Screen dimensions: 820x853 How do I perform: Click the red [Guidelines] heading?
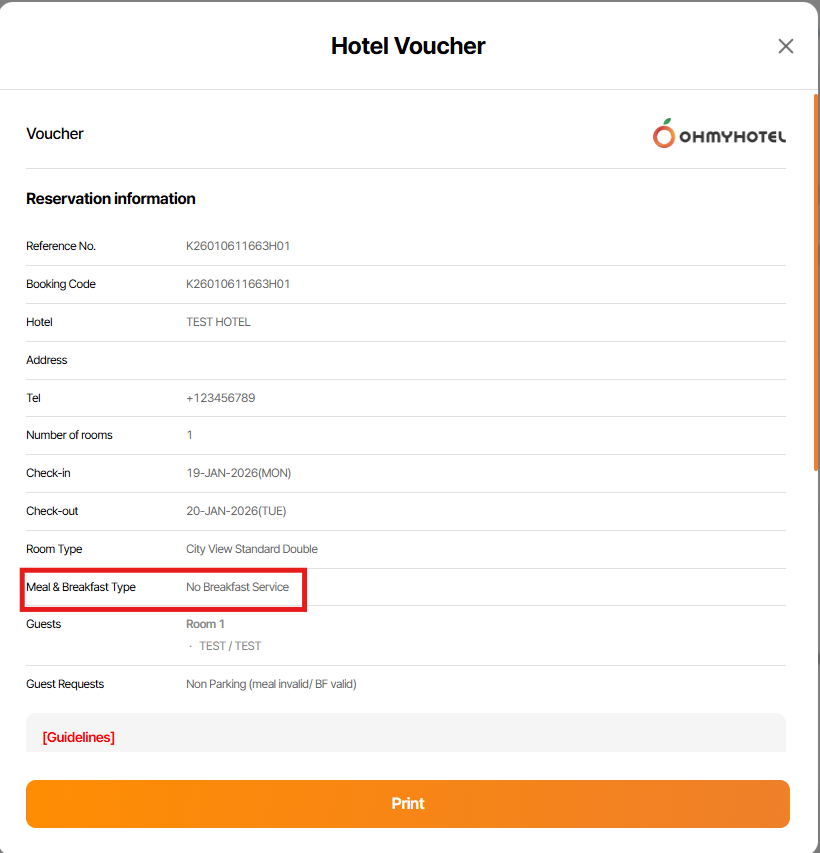click(78, 738)
